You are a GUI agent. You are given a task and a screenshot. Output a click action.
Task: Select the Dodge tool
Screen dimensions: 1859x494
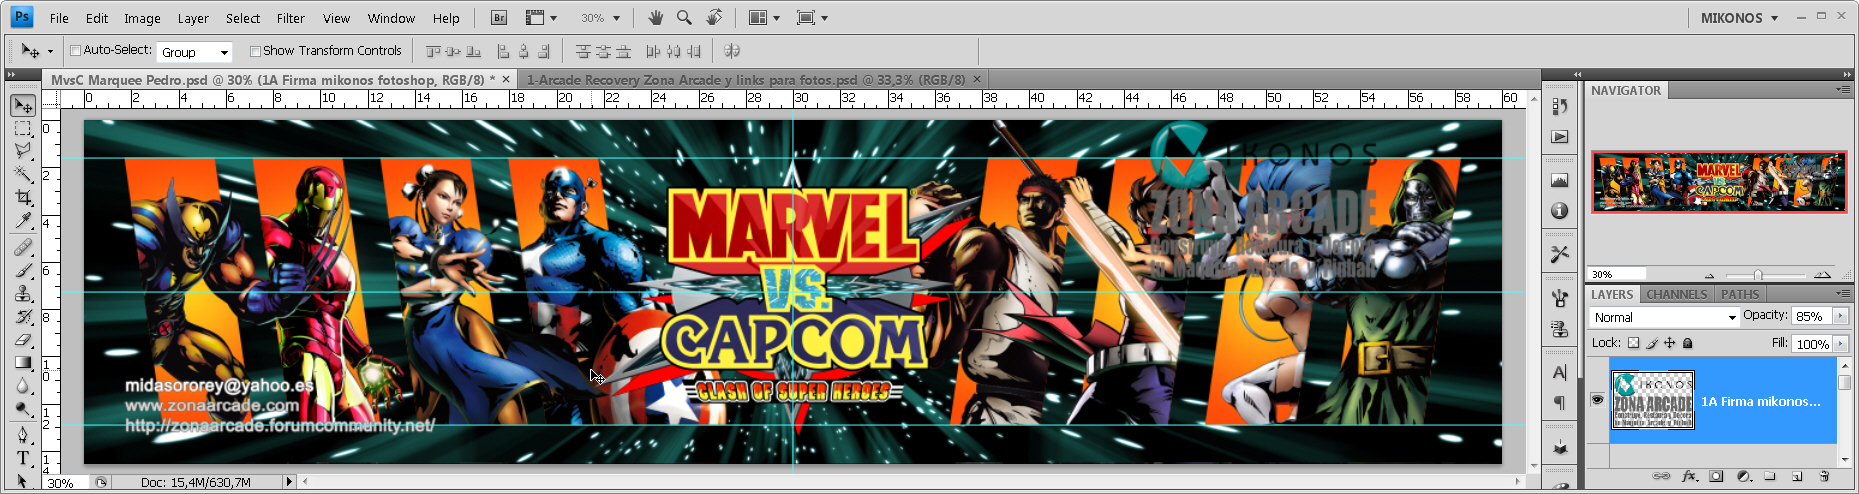[x=23, y=409]
